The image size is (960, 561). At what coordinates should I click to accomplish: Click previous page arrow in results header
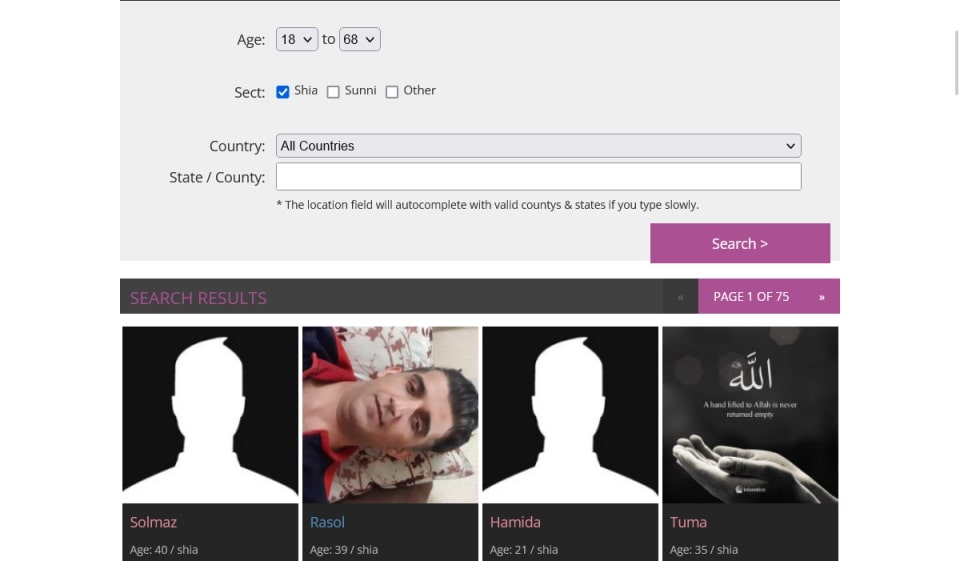(x=681, y=297)
